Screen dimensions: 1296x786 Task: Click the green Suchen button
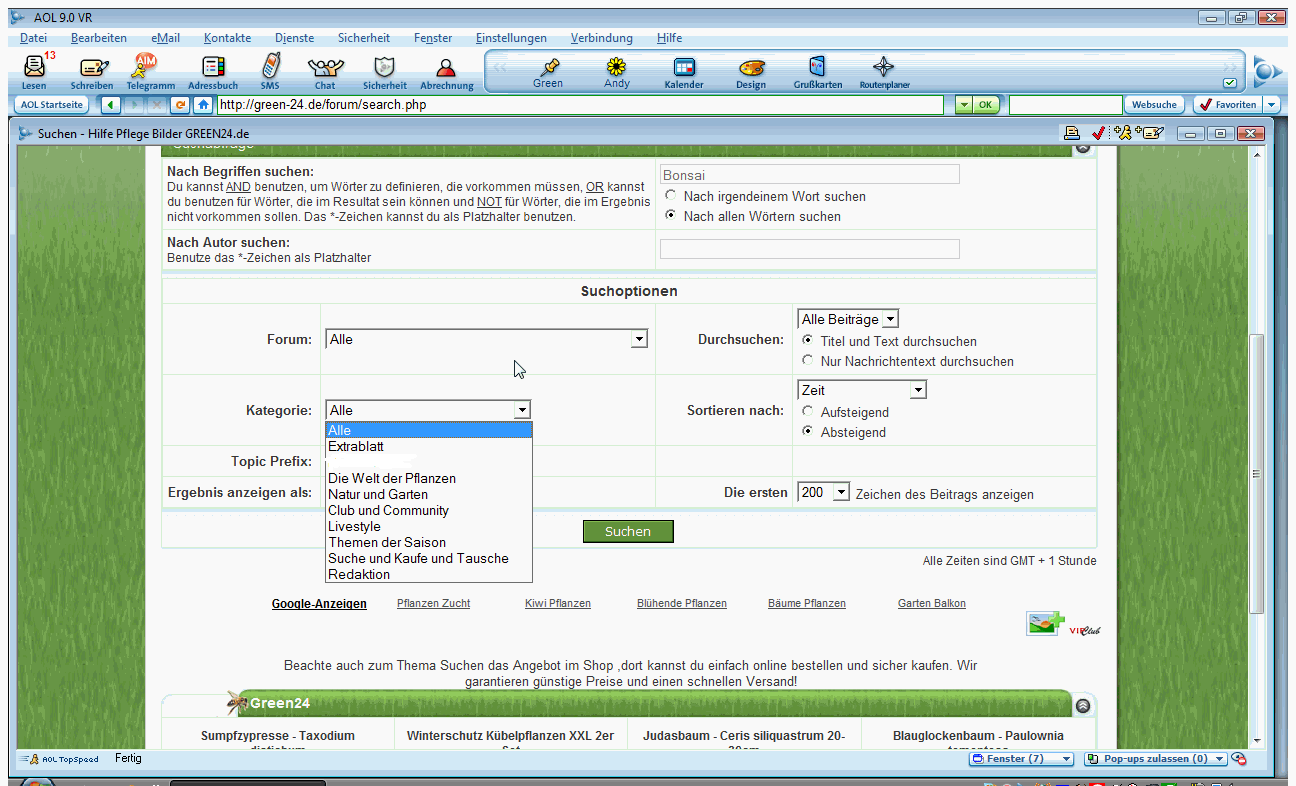coord(628,531)
